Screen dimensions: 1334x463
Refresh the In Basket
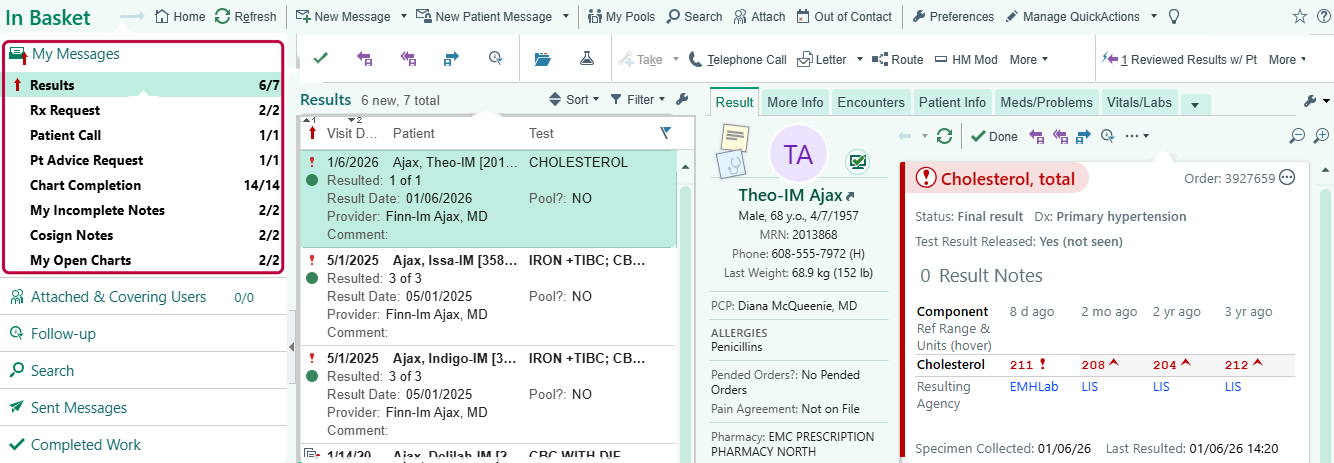coord(245,17)
